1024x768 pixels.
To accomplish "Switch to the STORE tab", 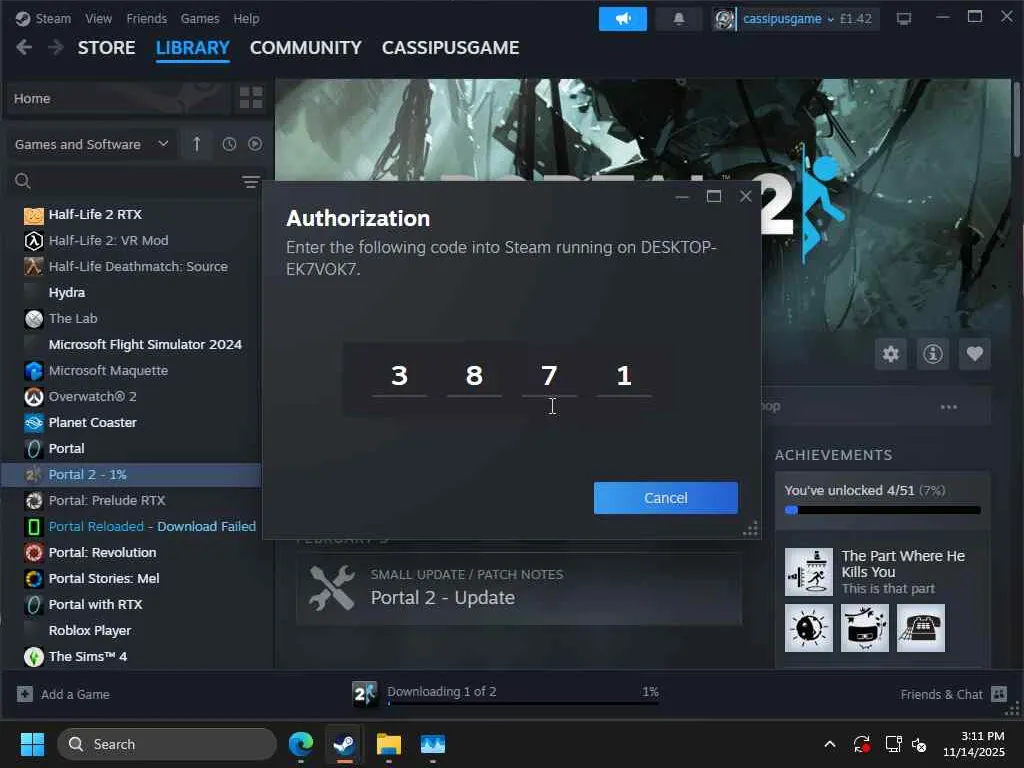I will 106,48.
